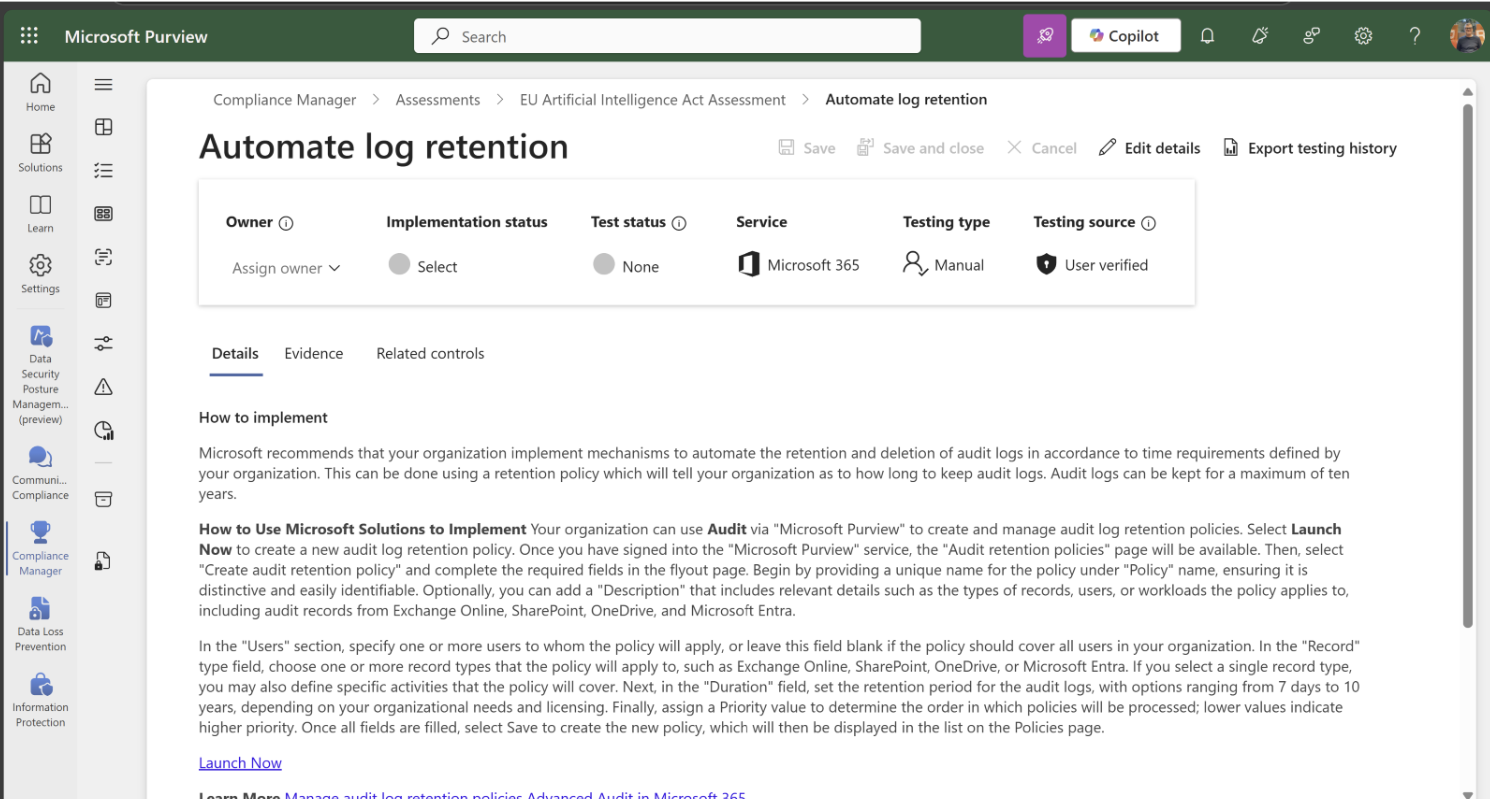Click Save and close
Viewport: 1490px width, 799px height.
point(920,148)
